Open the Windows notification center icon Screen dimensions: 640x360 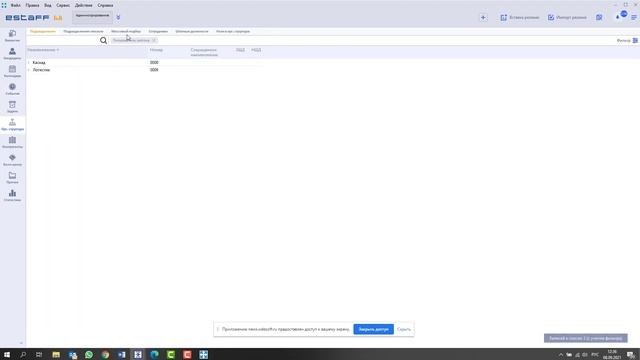(631, 354)
